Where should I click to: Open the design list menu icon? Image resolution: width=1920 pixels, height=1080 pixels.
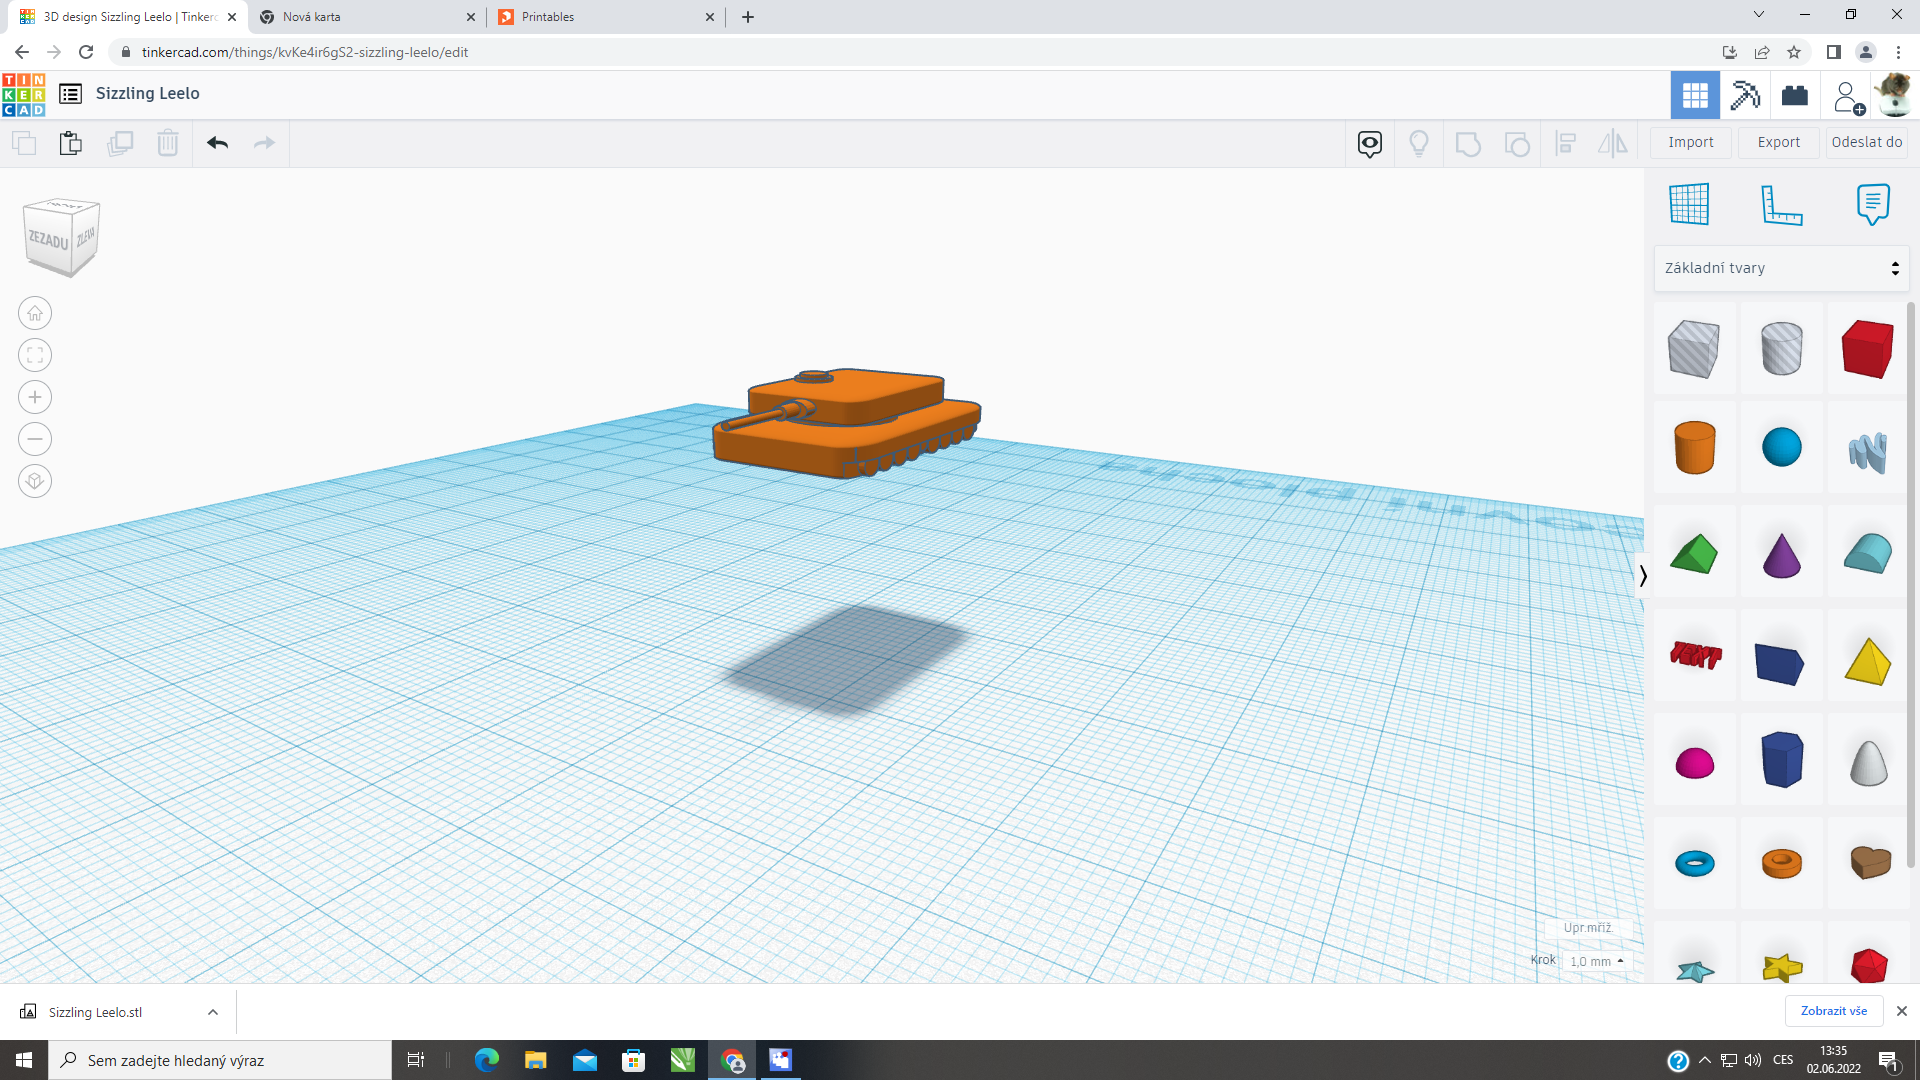point(70,94)
